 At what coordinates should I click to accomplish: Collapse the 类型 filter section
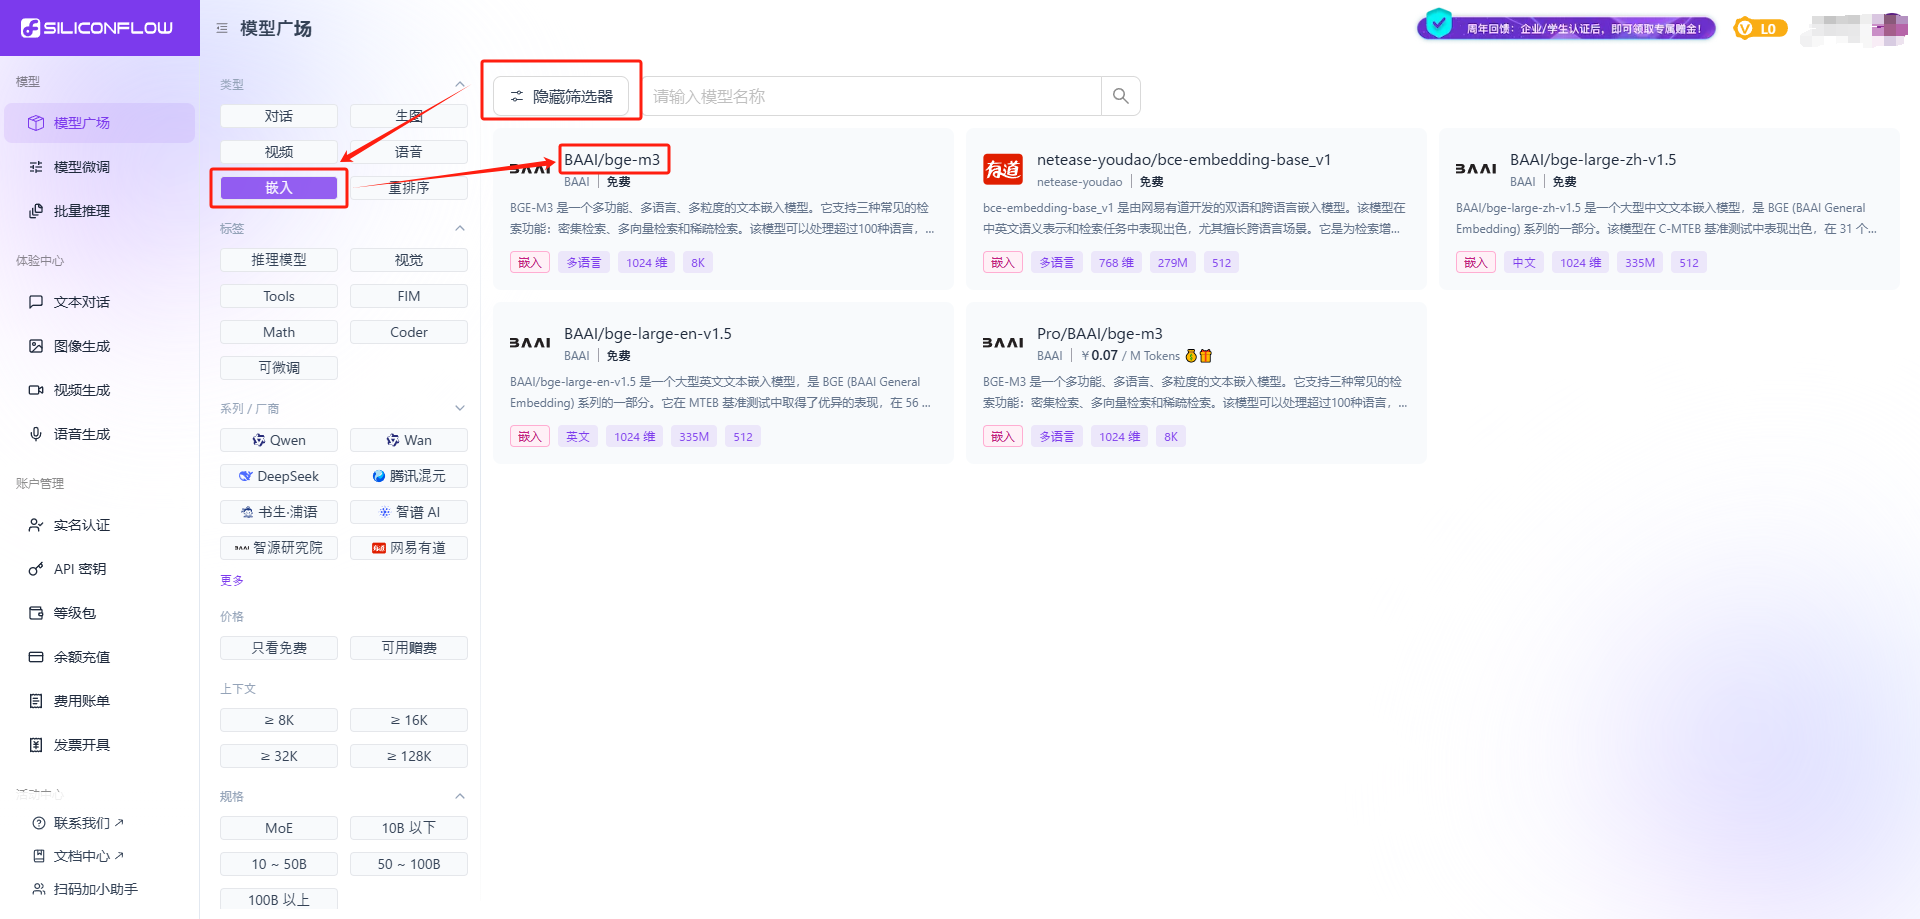[x=460, y=84]
